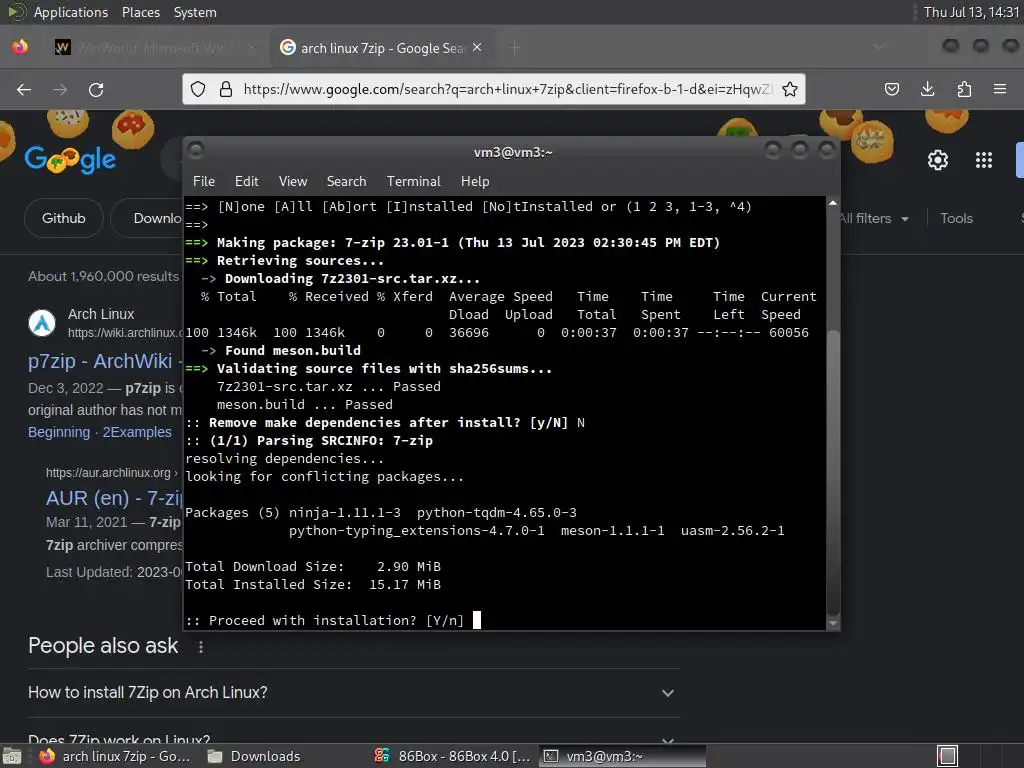
Task: Click the padlock site security icon
Action: pos(226,89)
